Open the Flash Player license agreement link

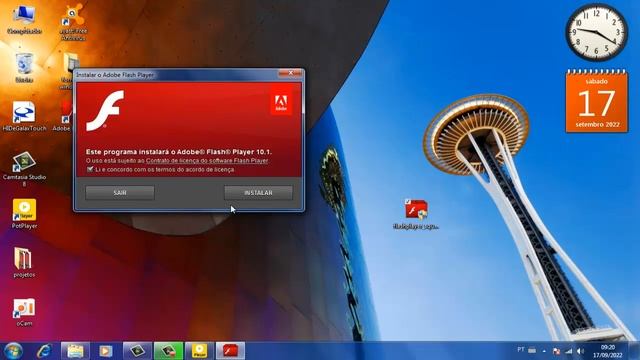[x=207, y=161]
